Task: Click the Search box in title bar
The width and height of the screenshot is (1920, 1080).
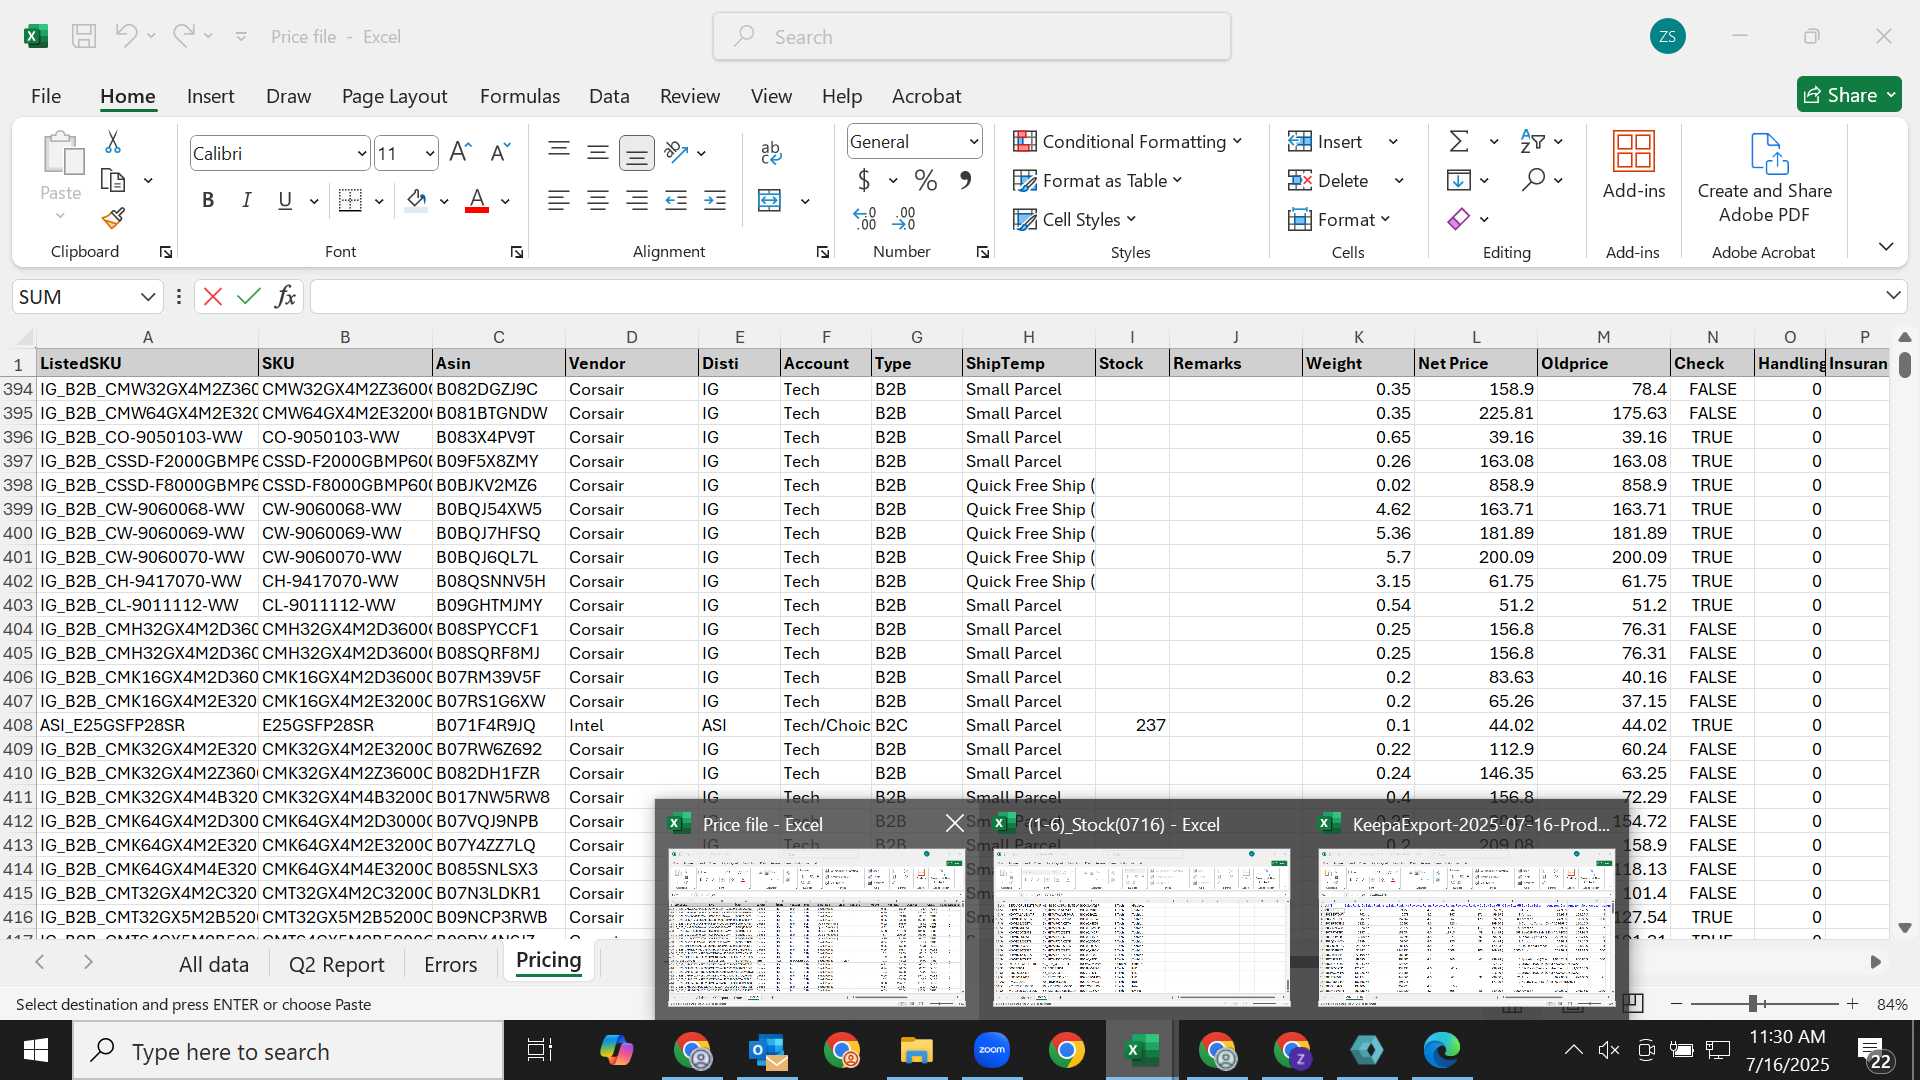Action: [x=971, y=37]
